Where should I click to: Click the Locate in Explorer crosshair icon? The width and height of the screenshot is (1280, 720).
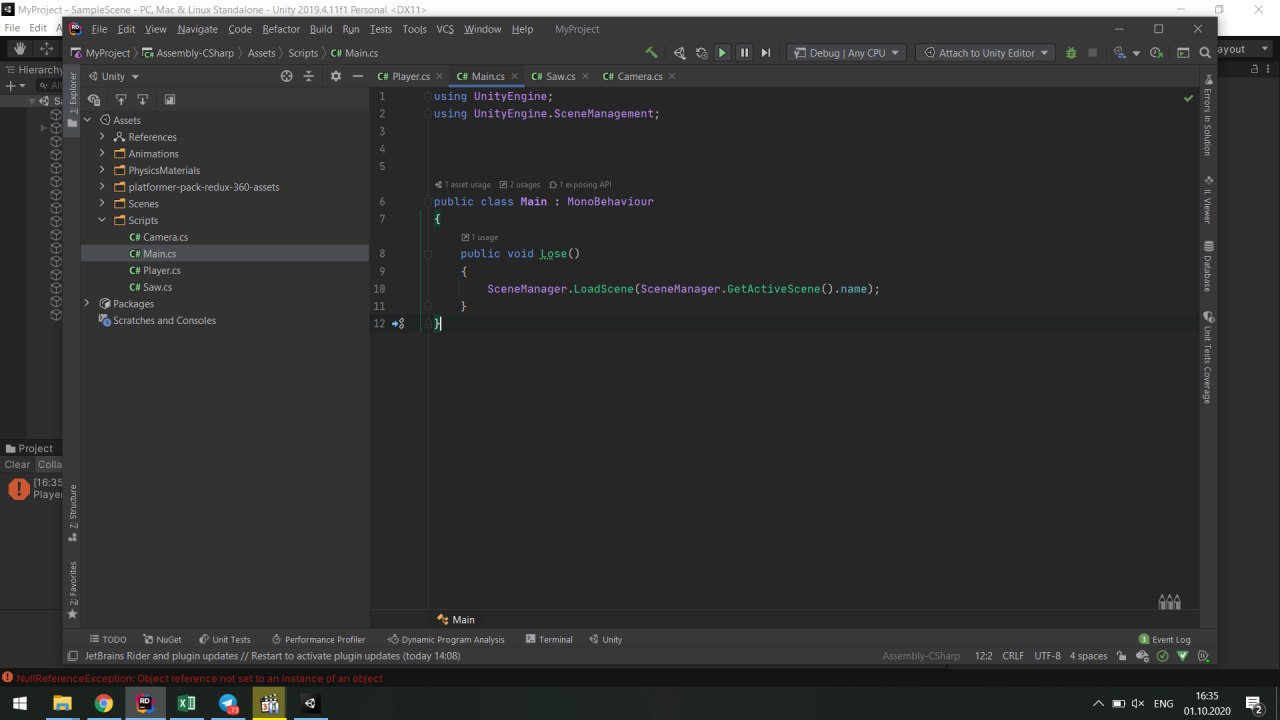tap(286, 76)
